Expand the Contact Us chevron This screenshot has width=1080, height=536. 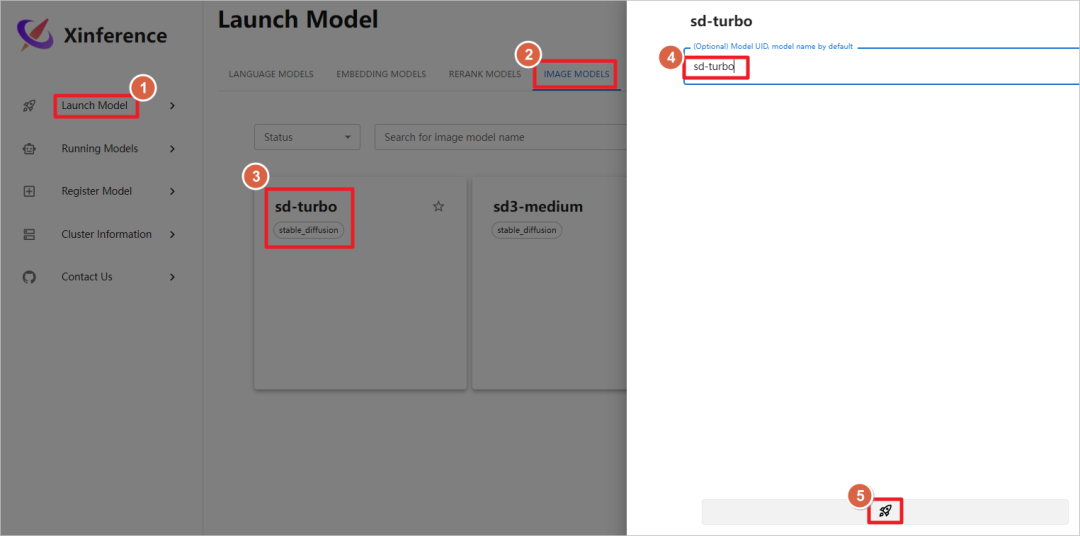coord(172,277)
